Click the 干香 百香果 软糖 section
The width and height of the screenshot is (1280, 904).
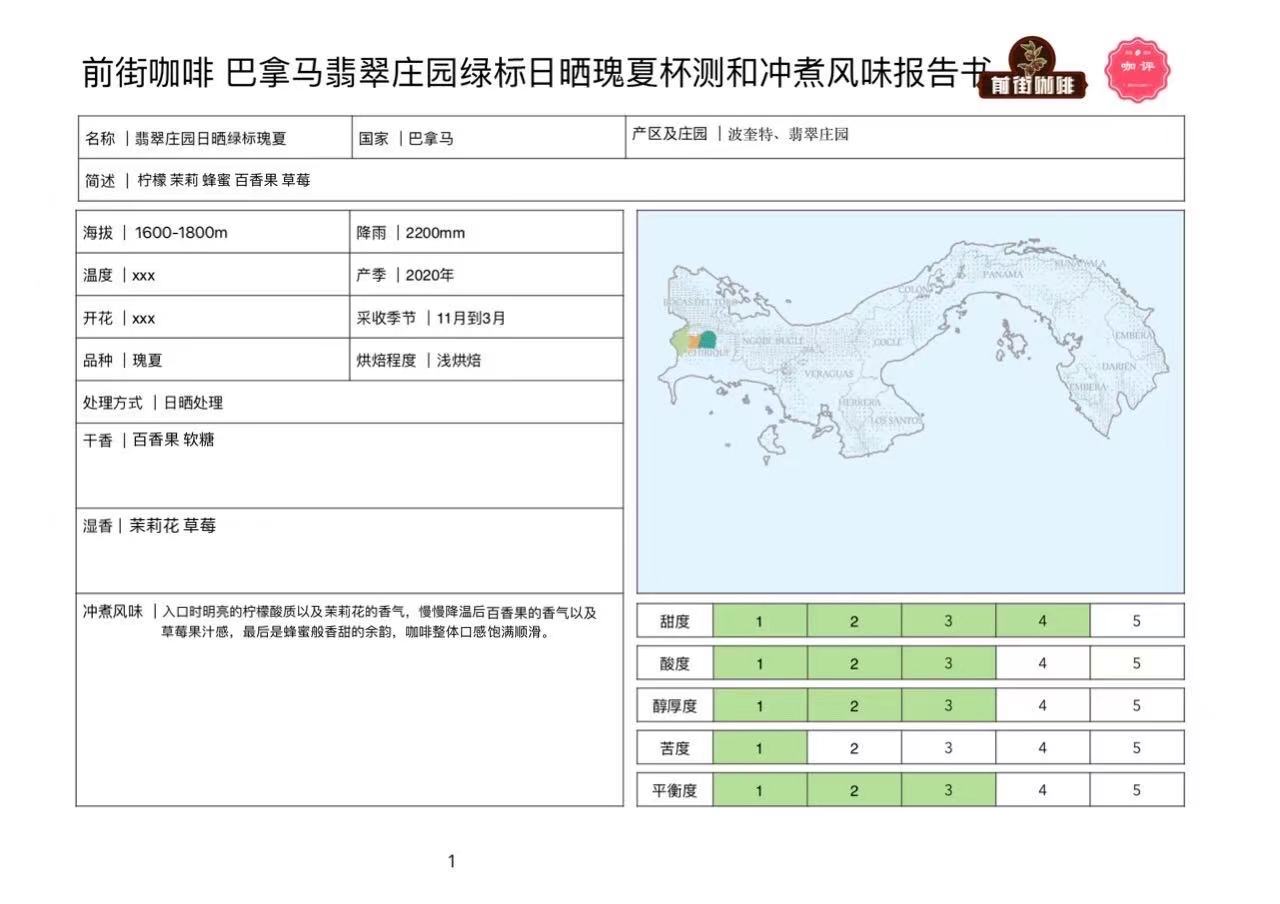348,464
